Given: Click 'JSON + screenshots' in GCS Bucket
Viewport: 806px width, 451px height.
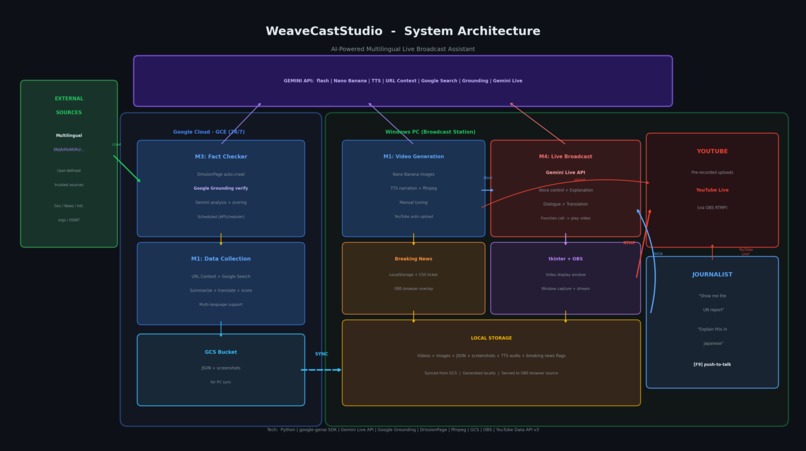Looking at the screenshot, I should click(x=221, y=368).
